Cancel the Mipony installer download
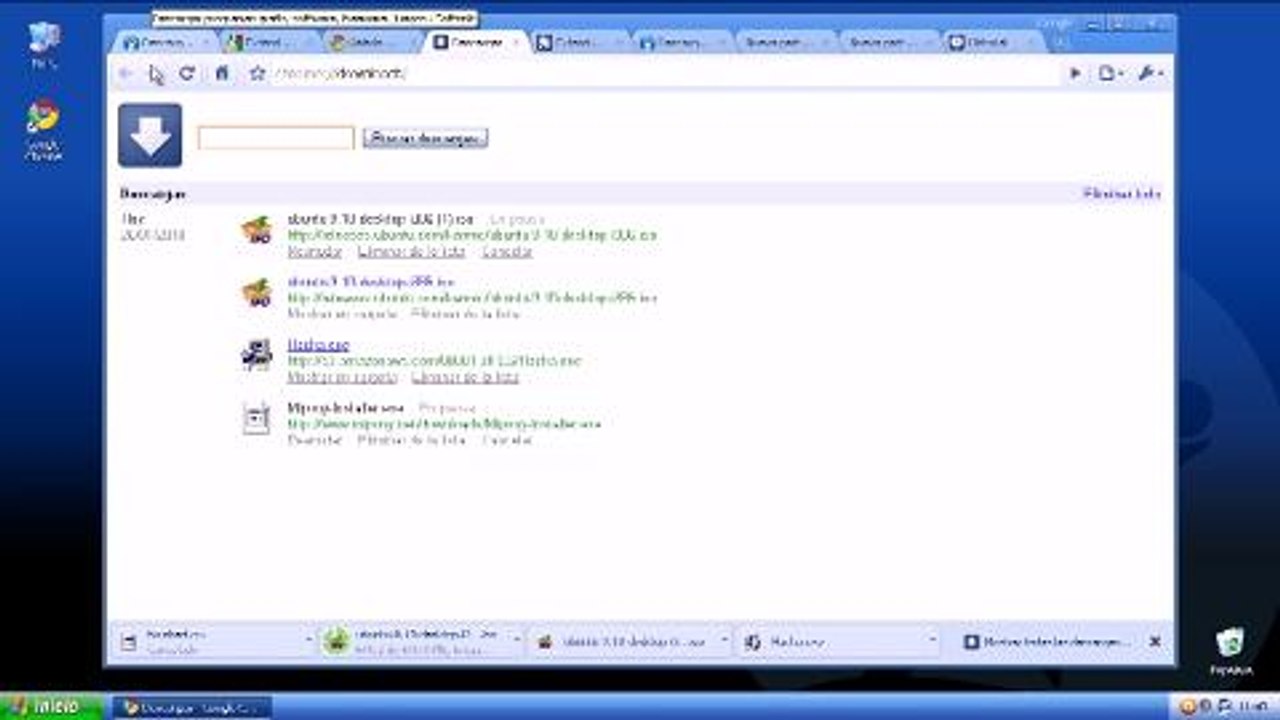Image resolution: width=1280 pixels, height=720 pixels. (507, 440)
